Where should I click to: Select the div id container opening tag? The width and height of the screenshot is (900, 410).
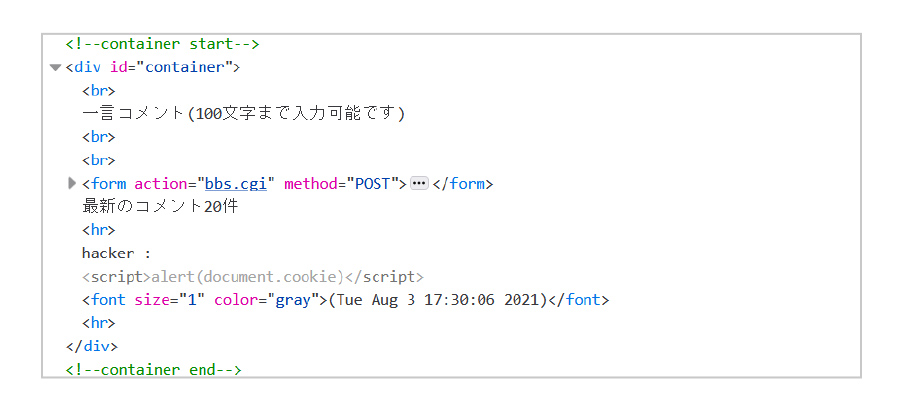click(x=153, y=68)
